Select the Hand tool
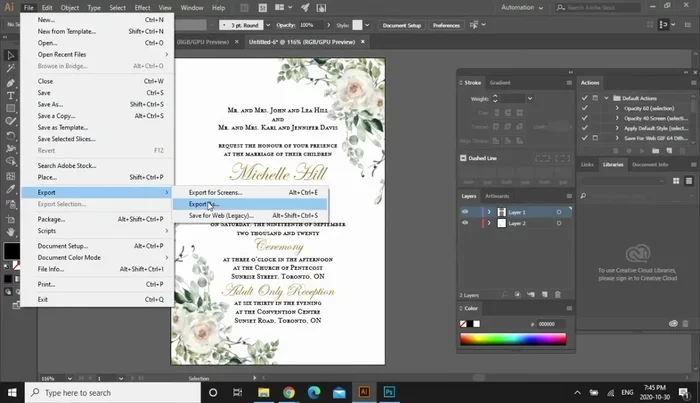 coord(10,232)
